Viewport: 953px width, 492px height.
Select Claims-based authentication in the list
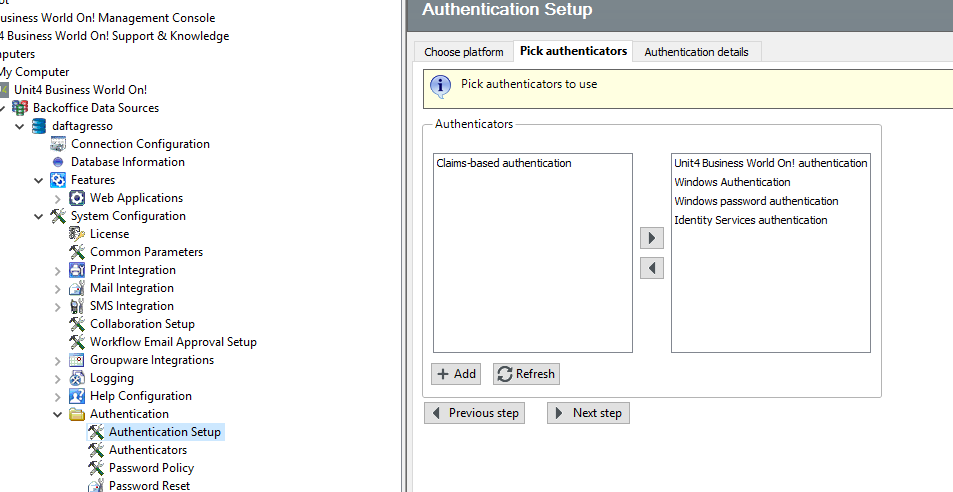[x=504, y=163]
